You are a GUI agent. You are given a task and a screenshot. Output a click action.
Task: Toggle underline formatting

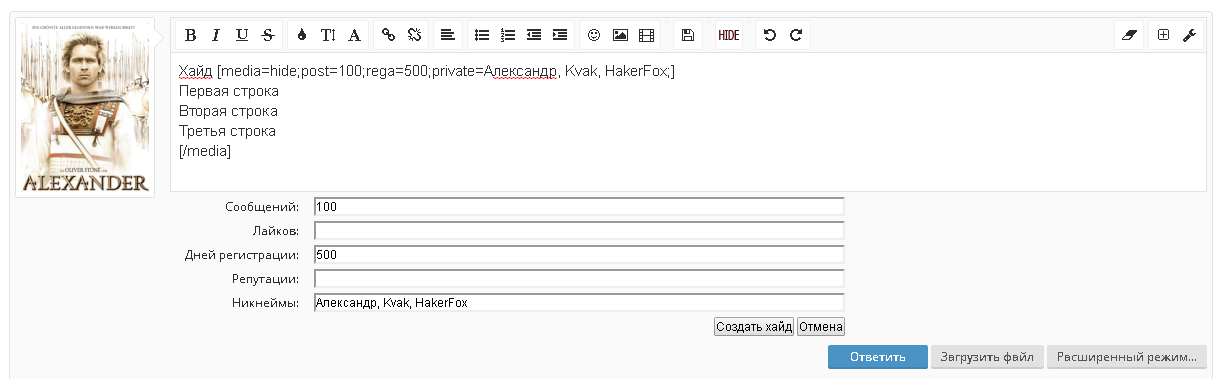point(242,35)
